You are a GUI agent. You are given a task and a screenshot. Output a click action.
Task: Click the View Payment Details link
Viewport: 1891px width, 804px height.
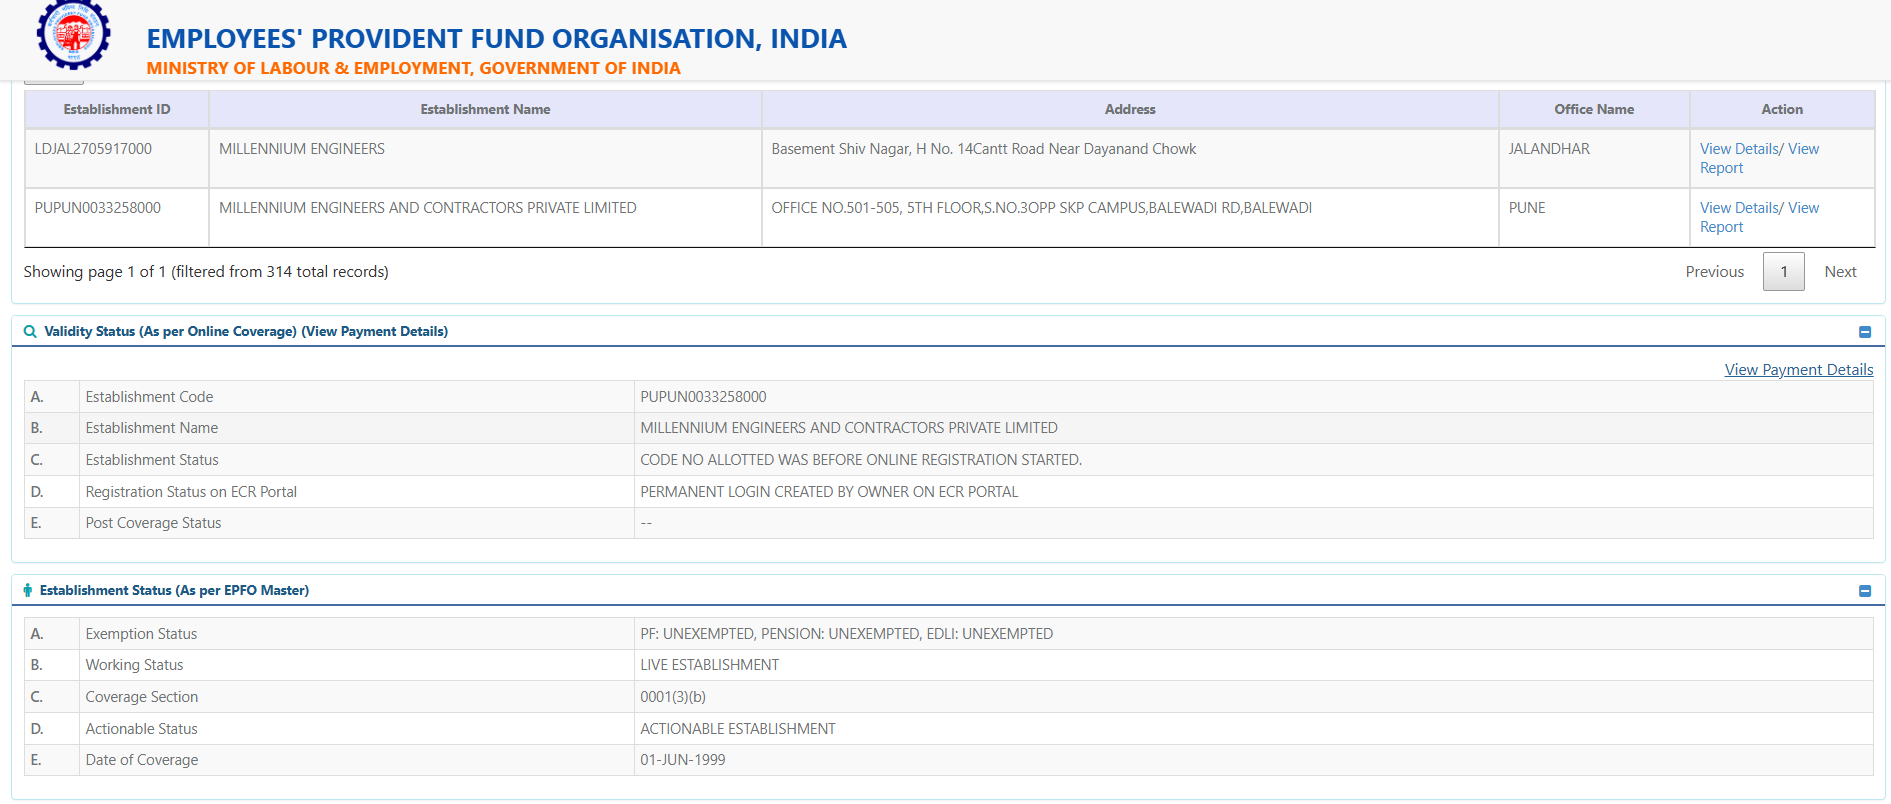(1798, 370)
